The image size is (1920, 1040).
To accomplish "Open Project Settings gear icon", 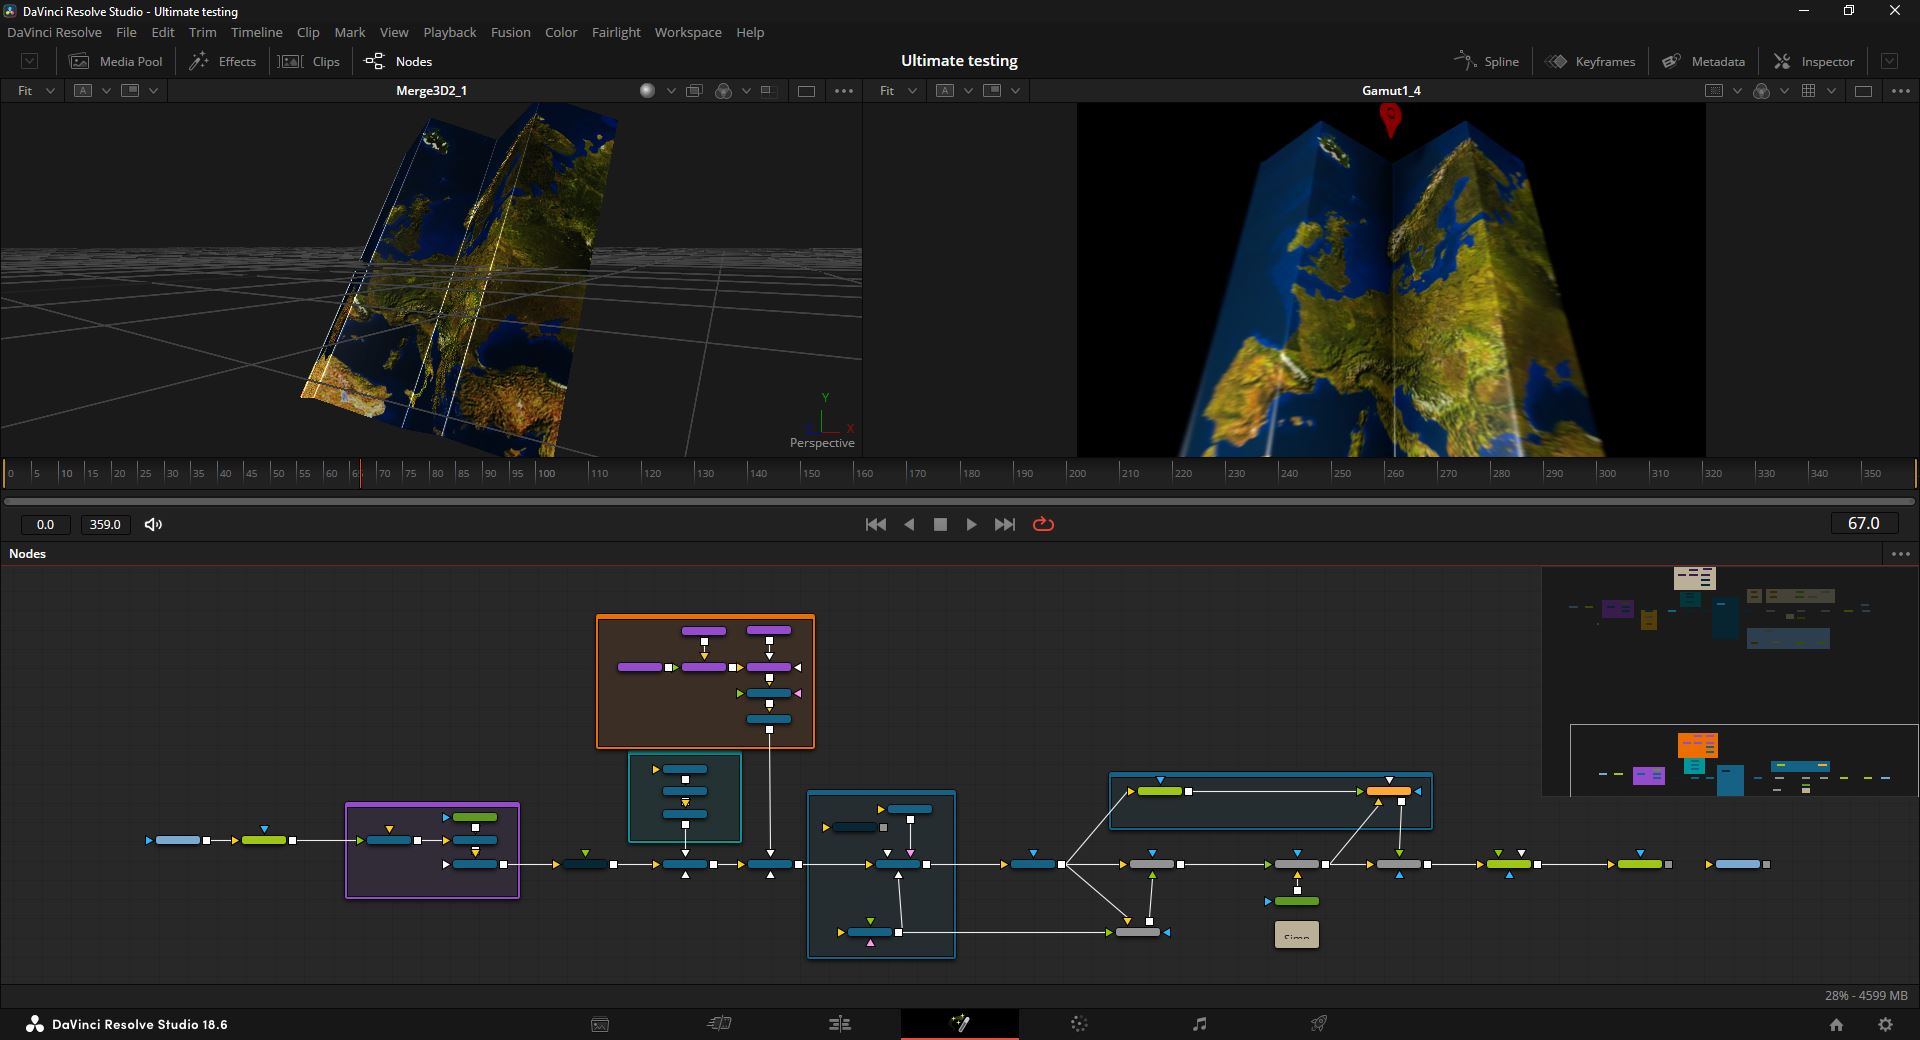I will tap(1885, 1024).
